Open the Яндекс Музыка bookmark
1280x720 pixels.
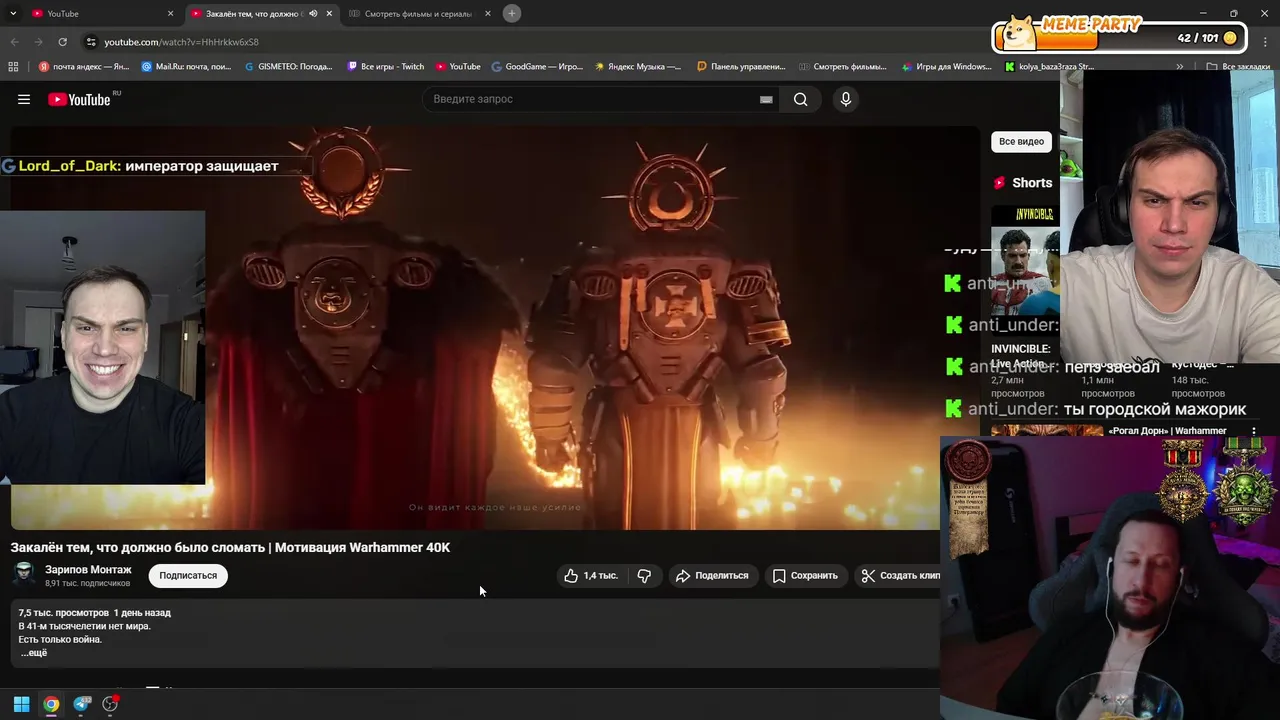(638, 67)
